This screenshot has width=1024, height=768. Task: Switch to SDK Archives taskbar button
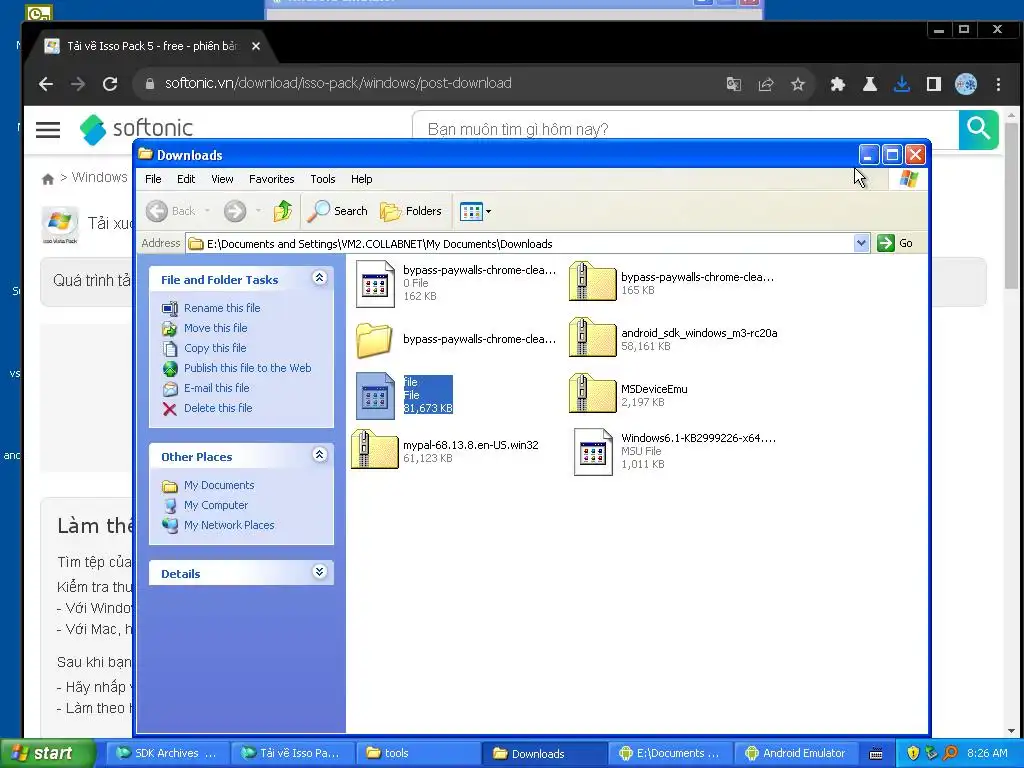[x=166, y=753]
